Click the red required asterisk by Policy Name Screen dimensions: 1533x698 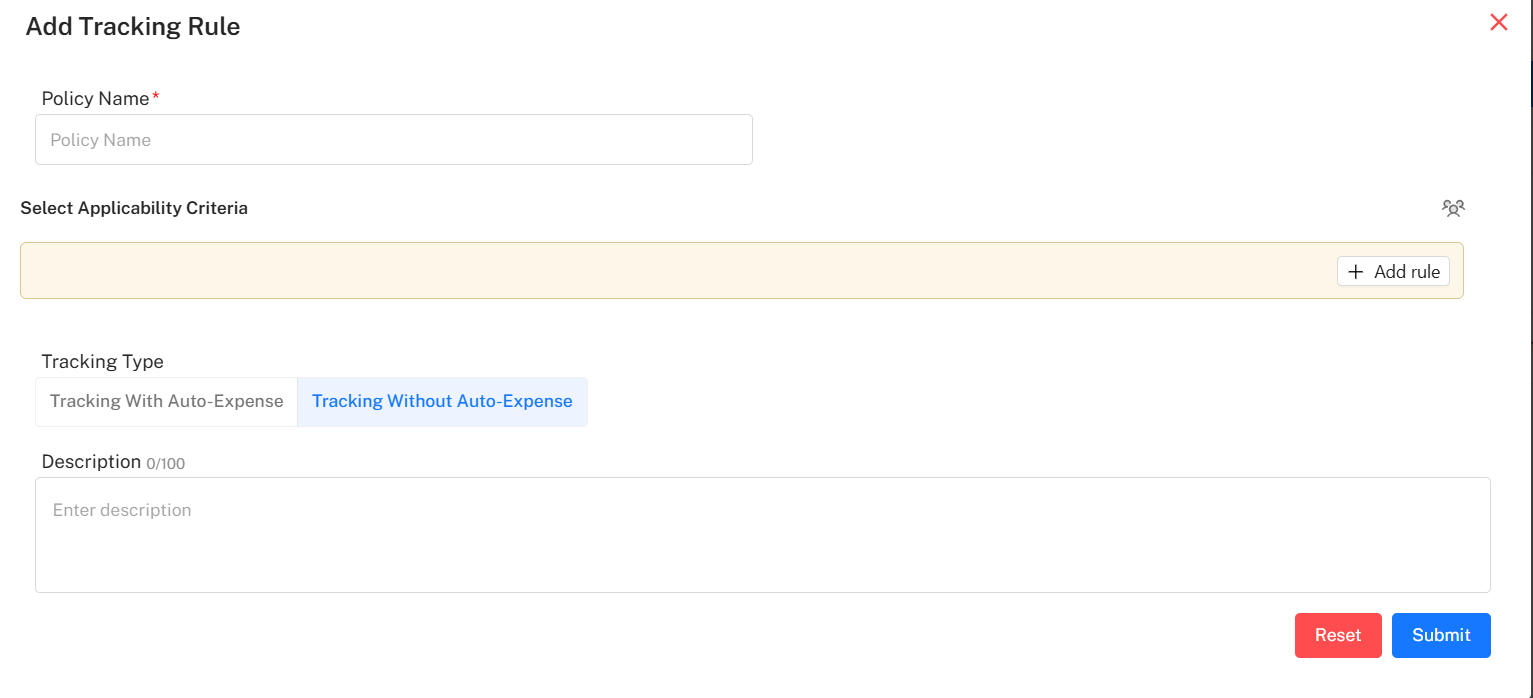[x=156, y=98]
